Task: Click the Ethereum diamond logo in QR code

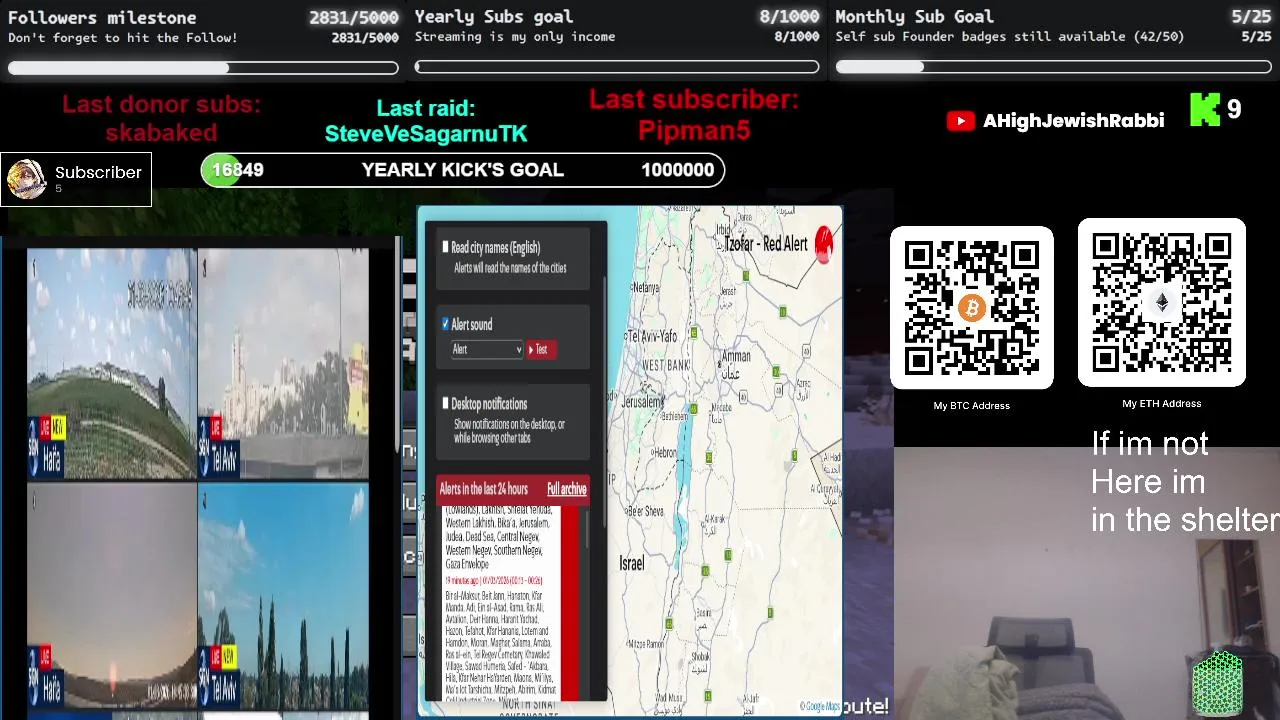Action: click(1162, 303)
